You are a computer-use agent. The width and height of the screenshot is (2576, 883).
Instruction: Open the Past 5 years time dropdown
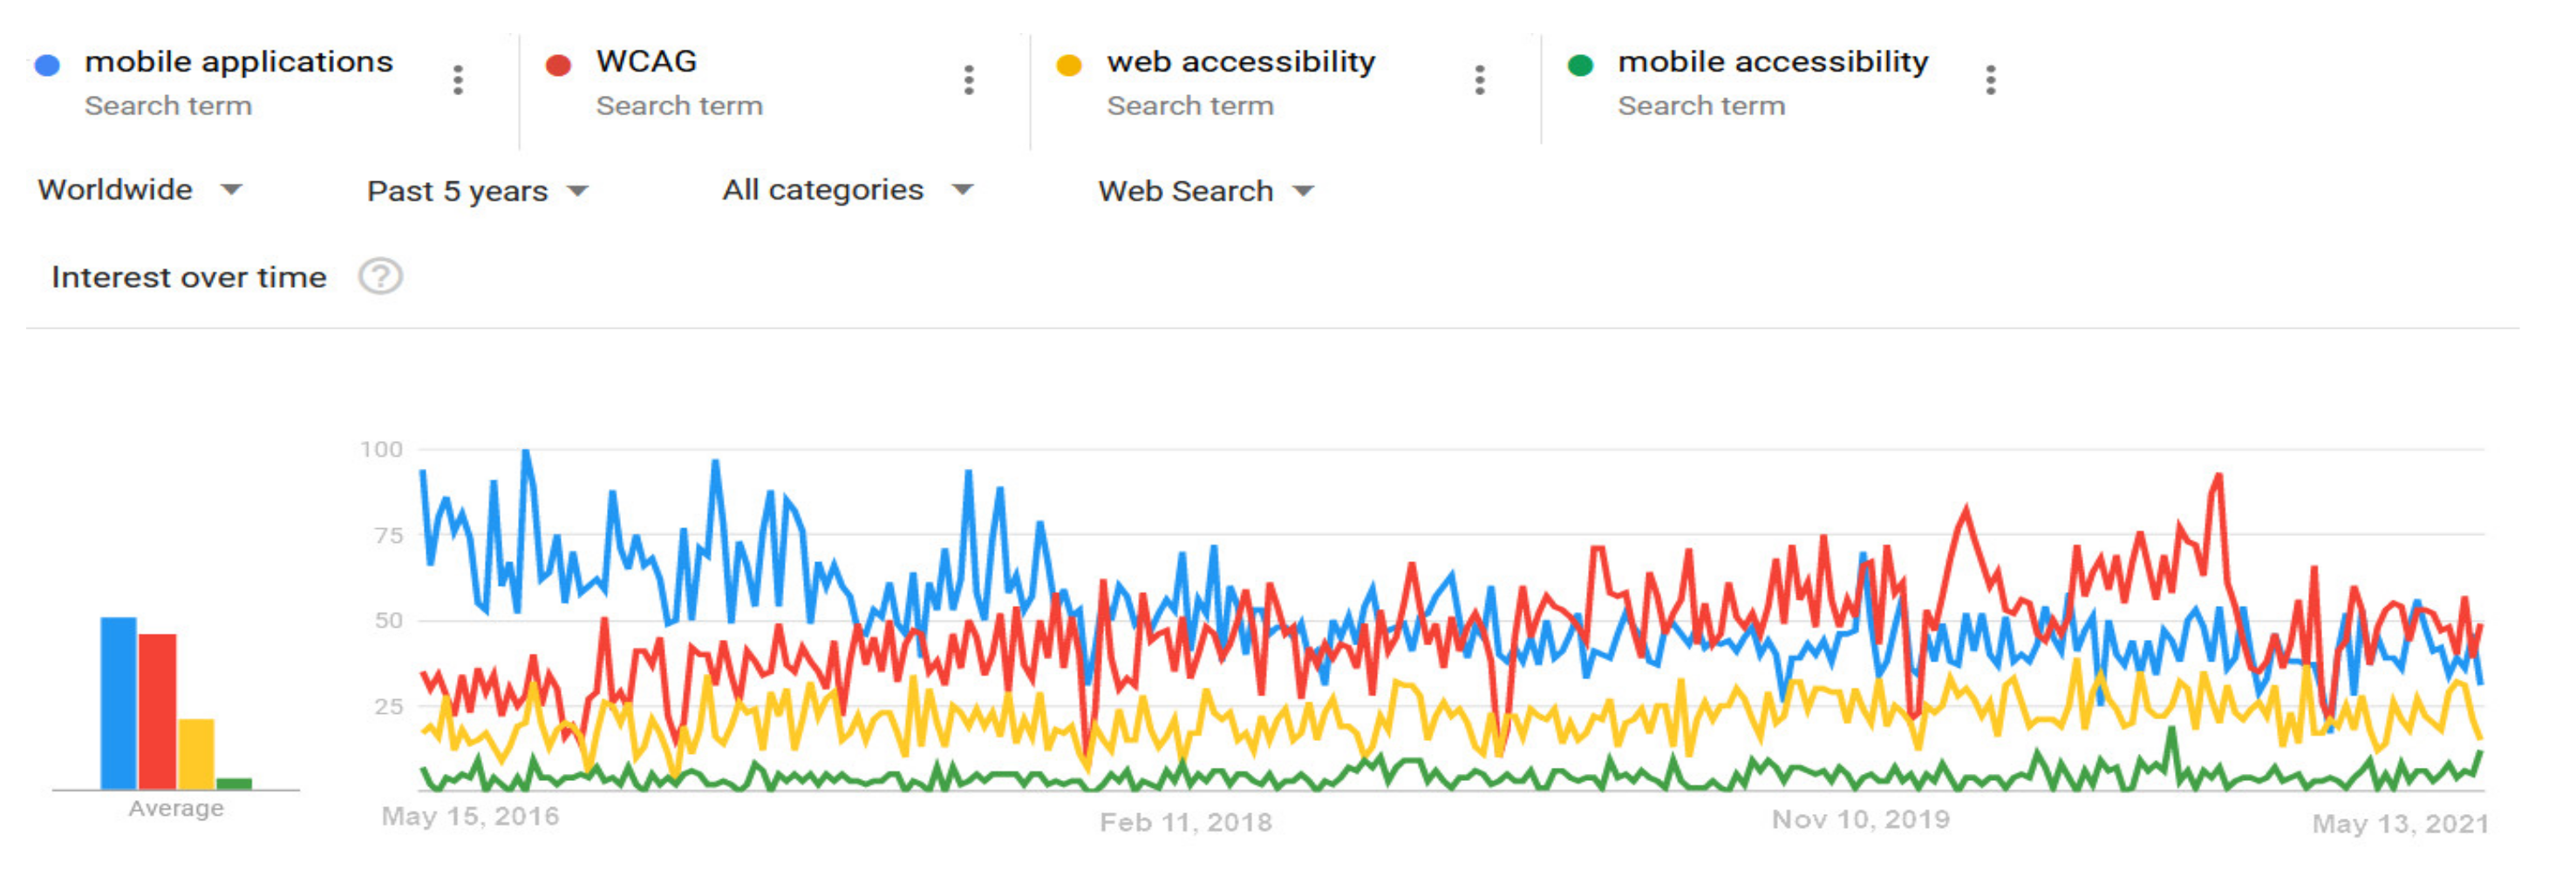(477, 191)
